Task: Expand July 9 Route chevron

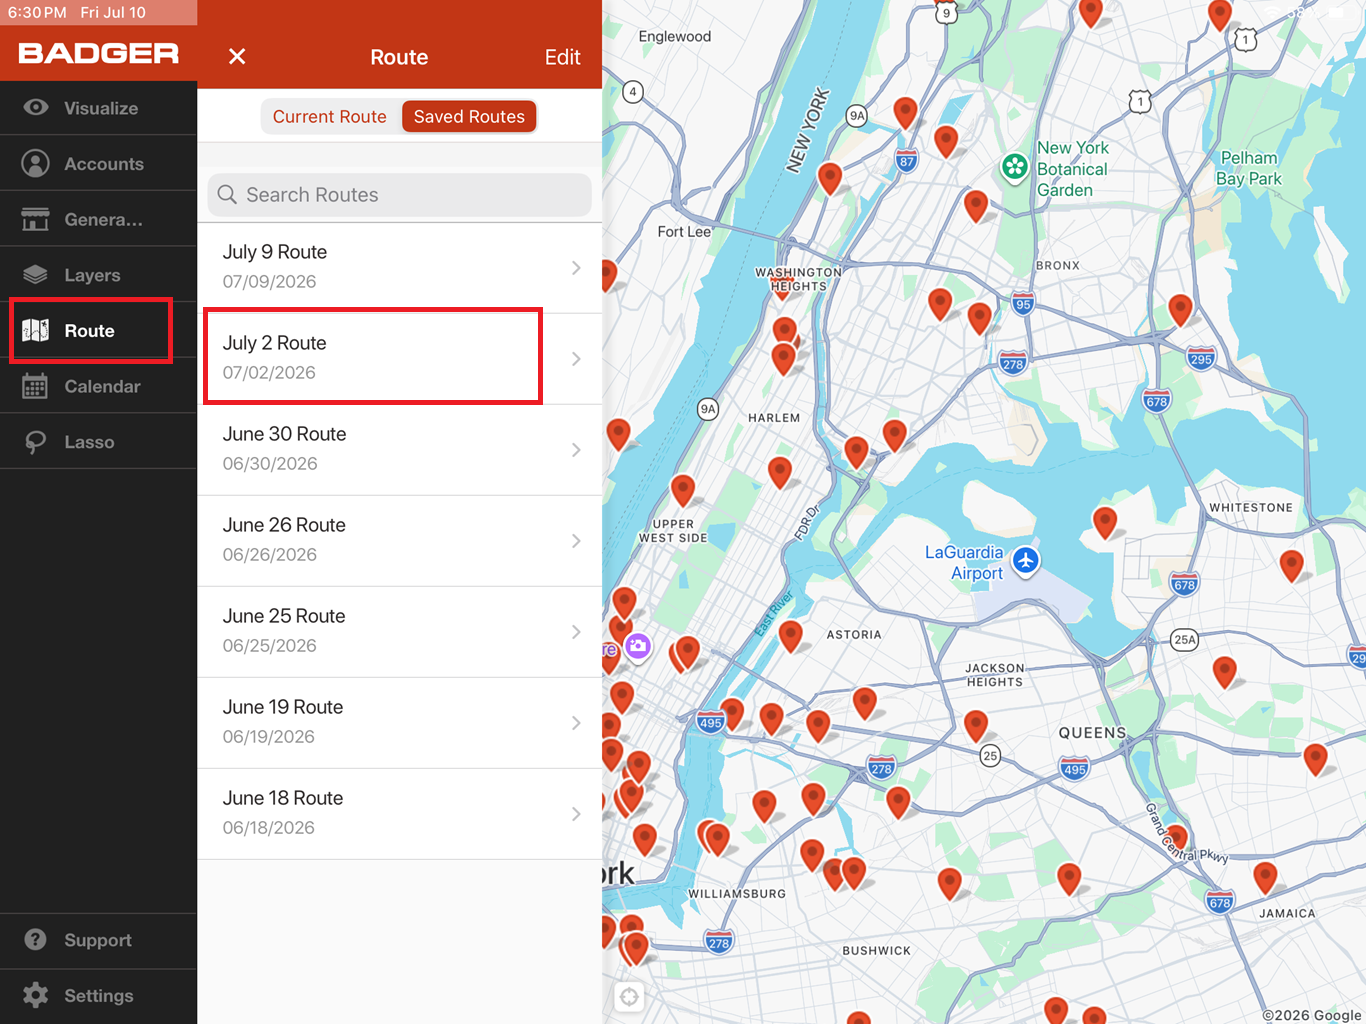Action: [x=576, y=268]
